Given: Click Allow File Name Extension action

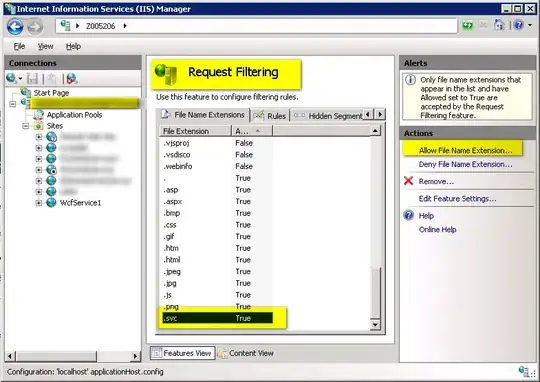Looking at the screenshot, I should 465,151.
